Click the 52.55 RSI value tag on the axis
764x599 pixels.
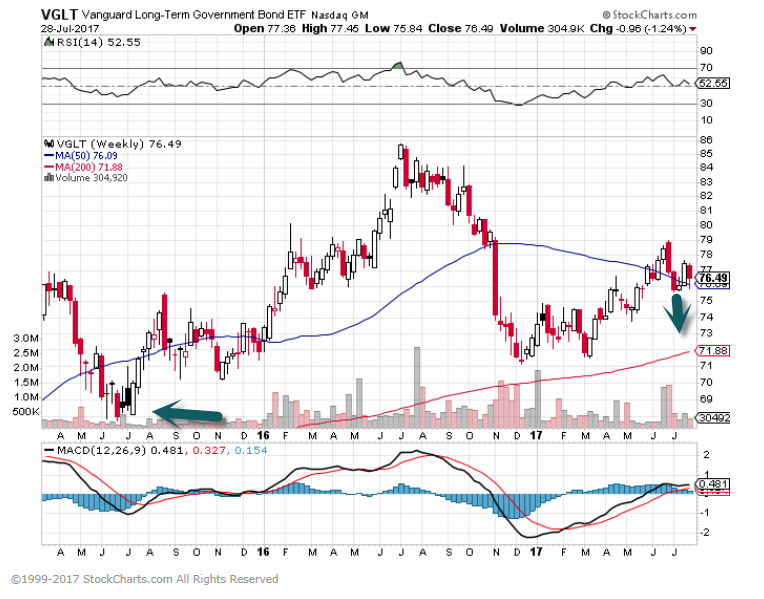(x=713, y=83)
